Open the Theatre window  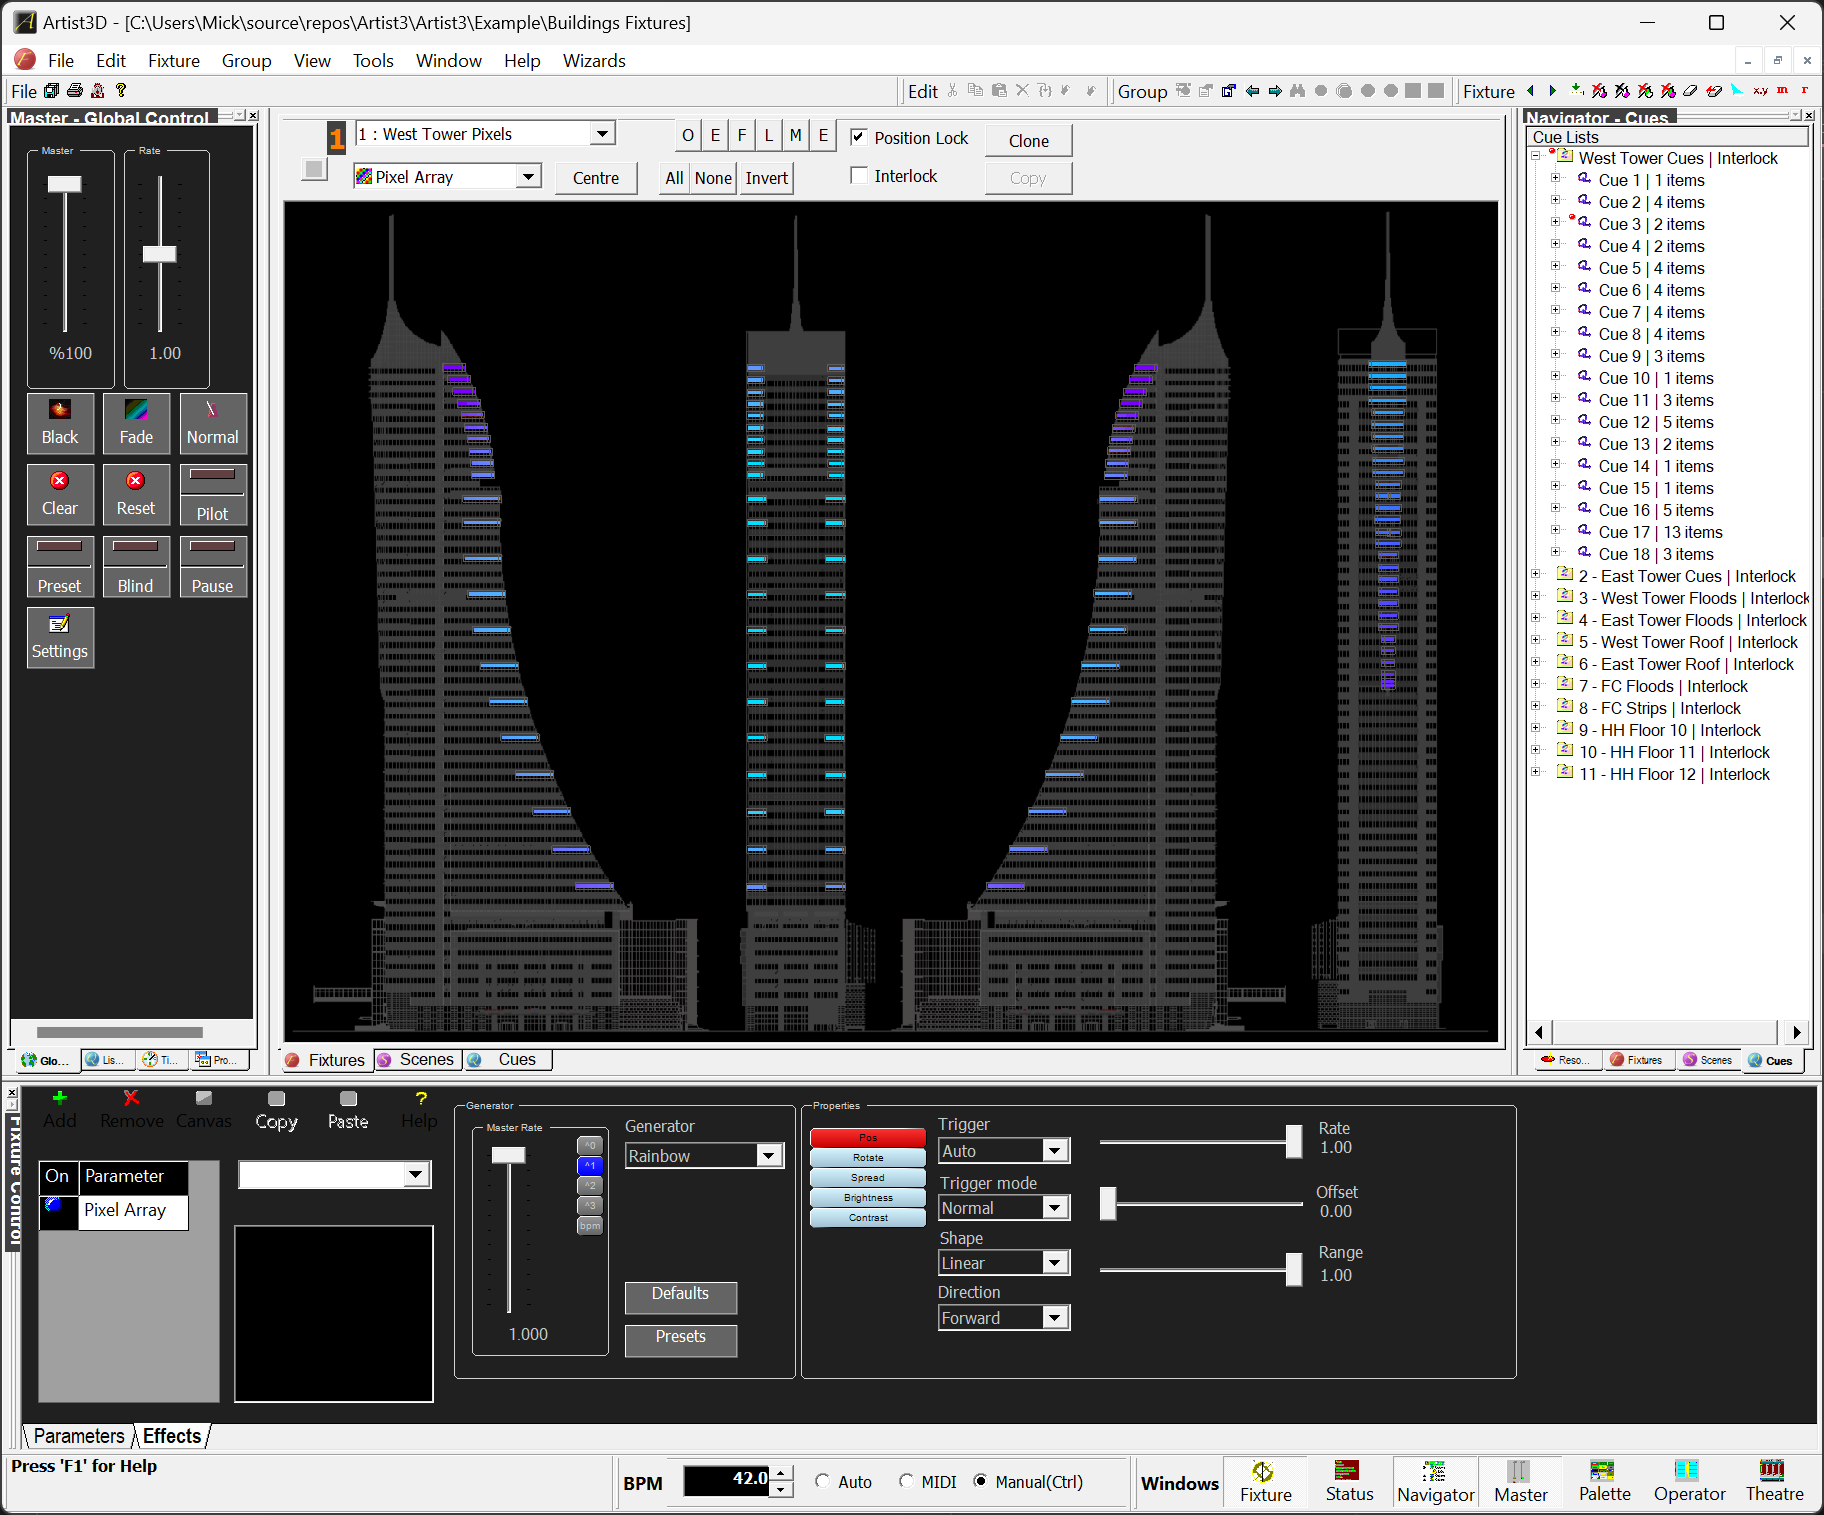(x=1774, y=1480)
